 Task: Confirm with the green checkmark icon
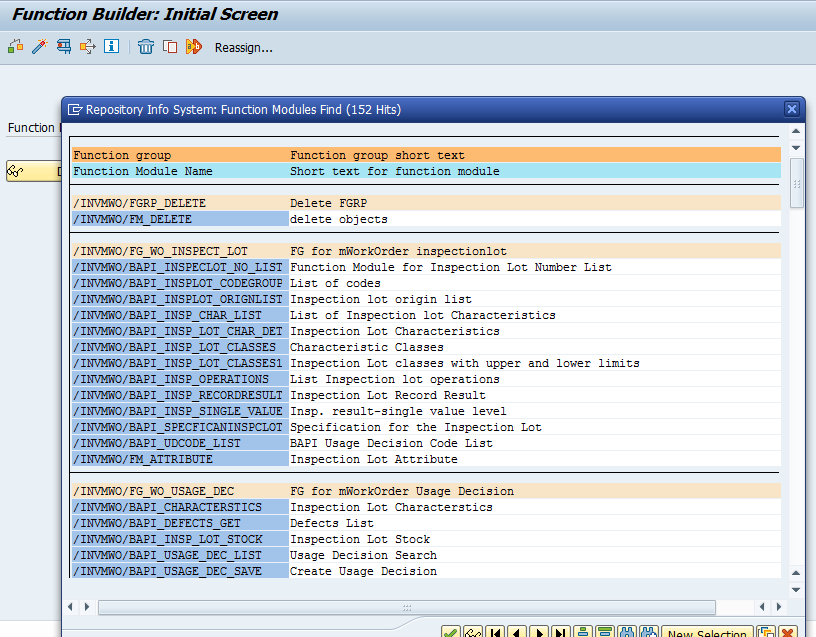pyautogui.click(x=450, y=630)
